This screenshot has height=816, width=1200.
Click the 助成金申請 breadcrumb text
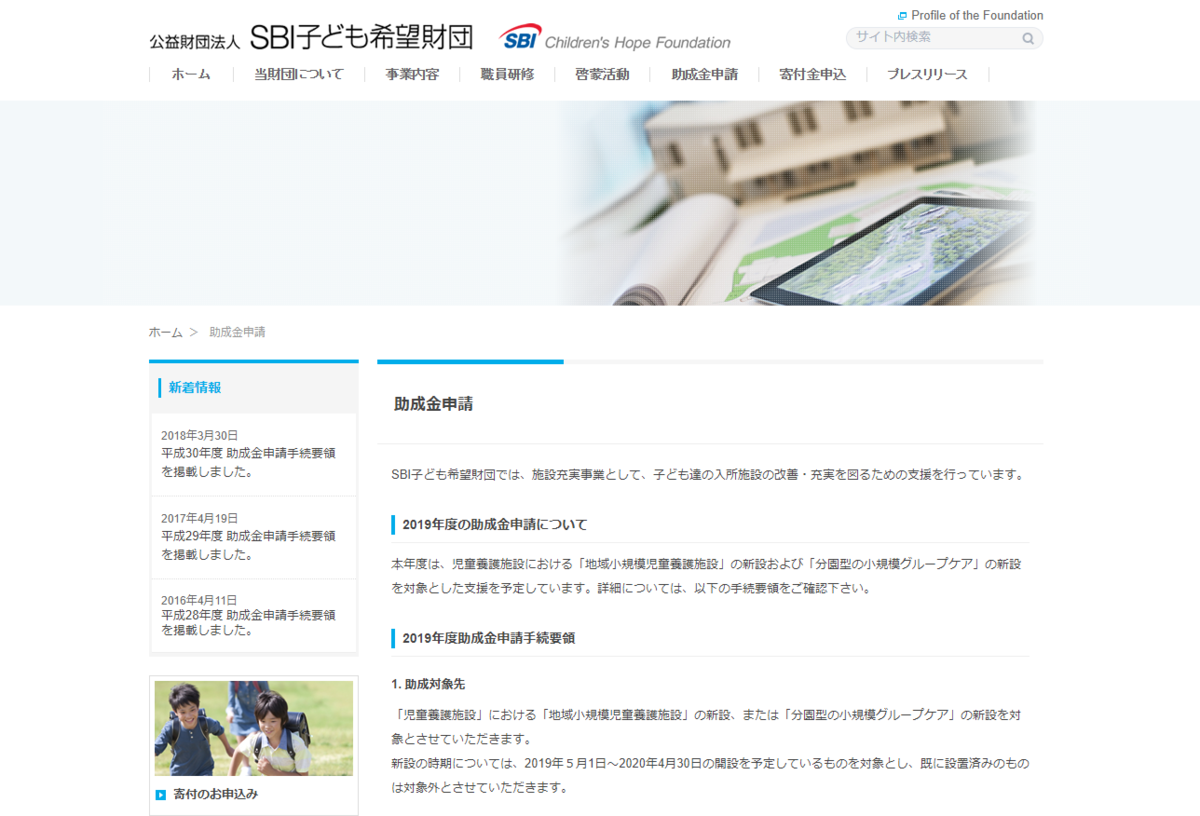pyautogui.click(x=237, y=332)
